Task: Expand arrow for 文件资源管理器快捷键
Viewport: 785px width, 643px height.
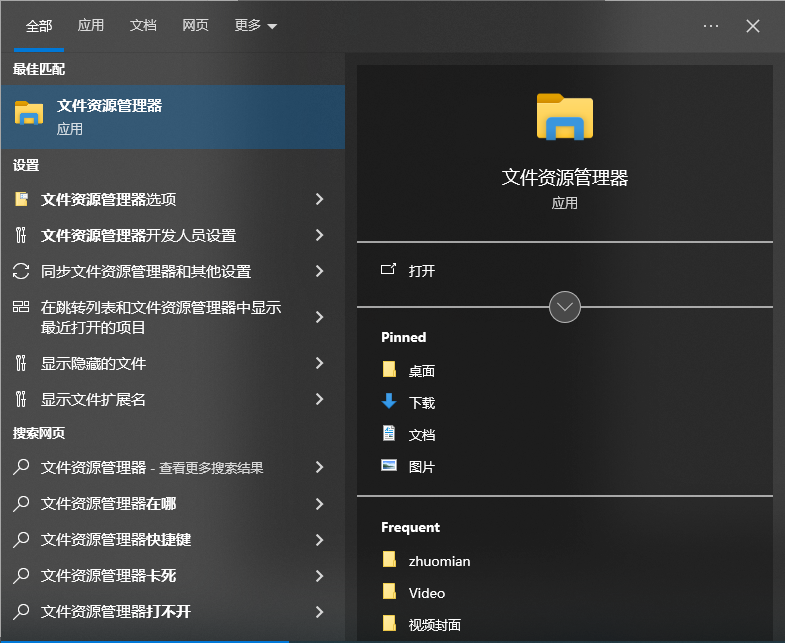Action: pyautogui.click(x=319, y=540)
